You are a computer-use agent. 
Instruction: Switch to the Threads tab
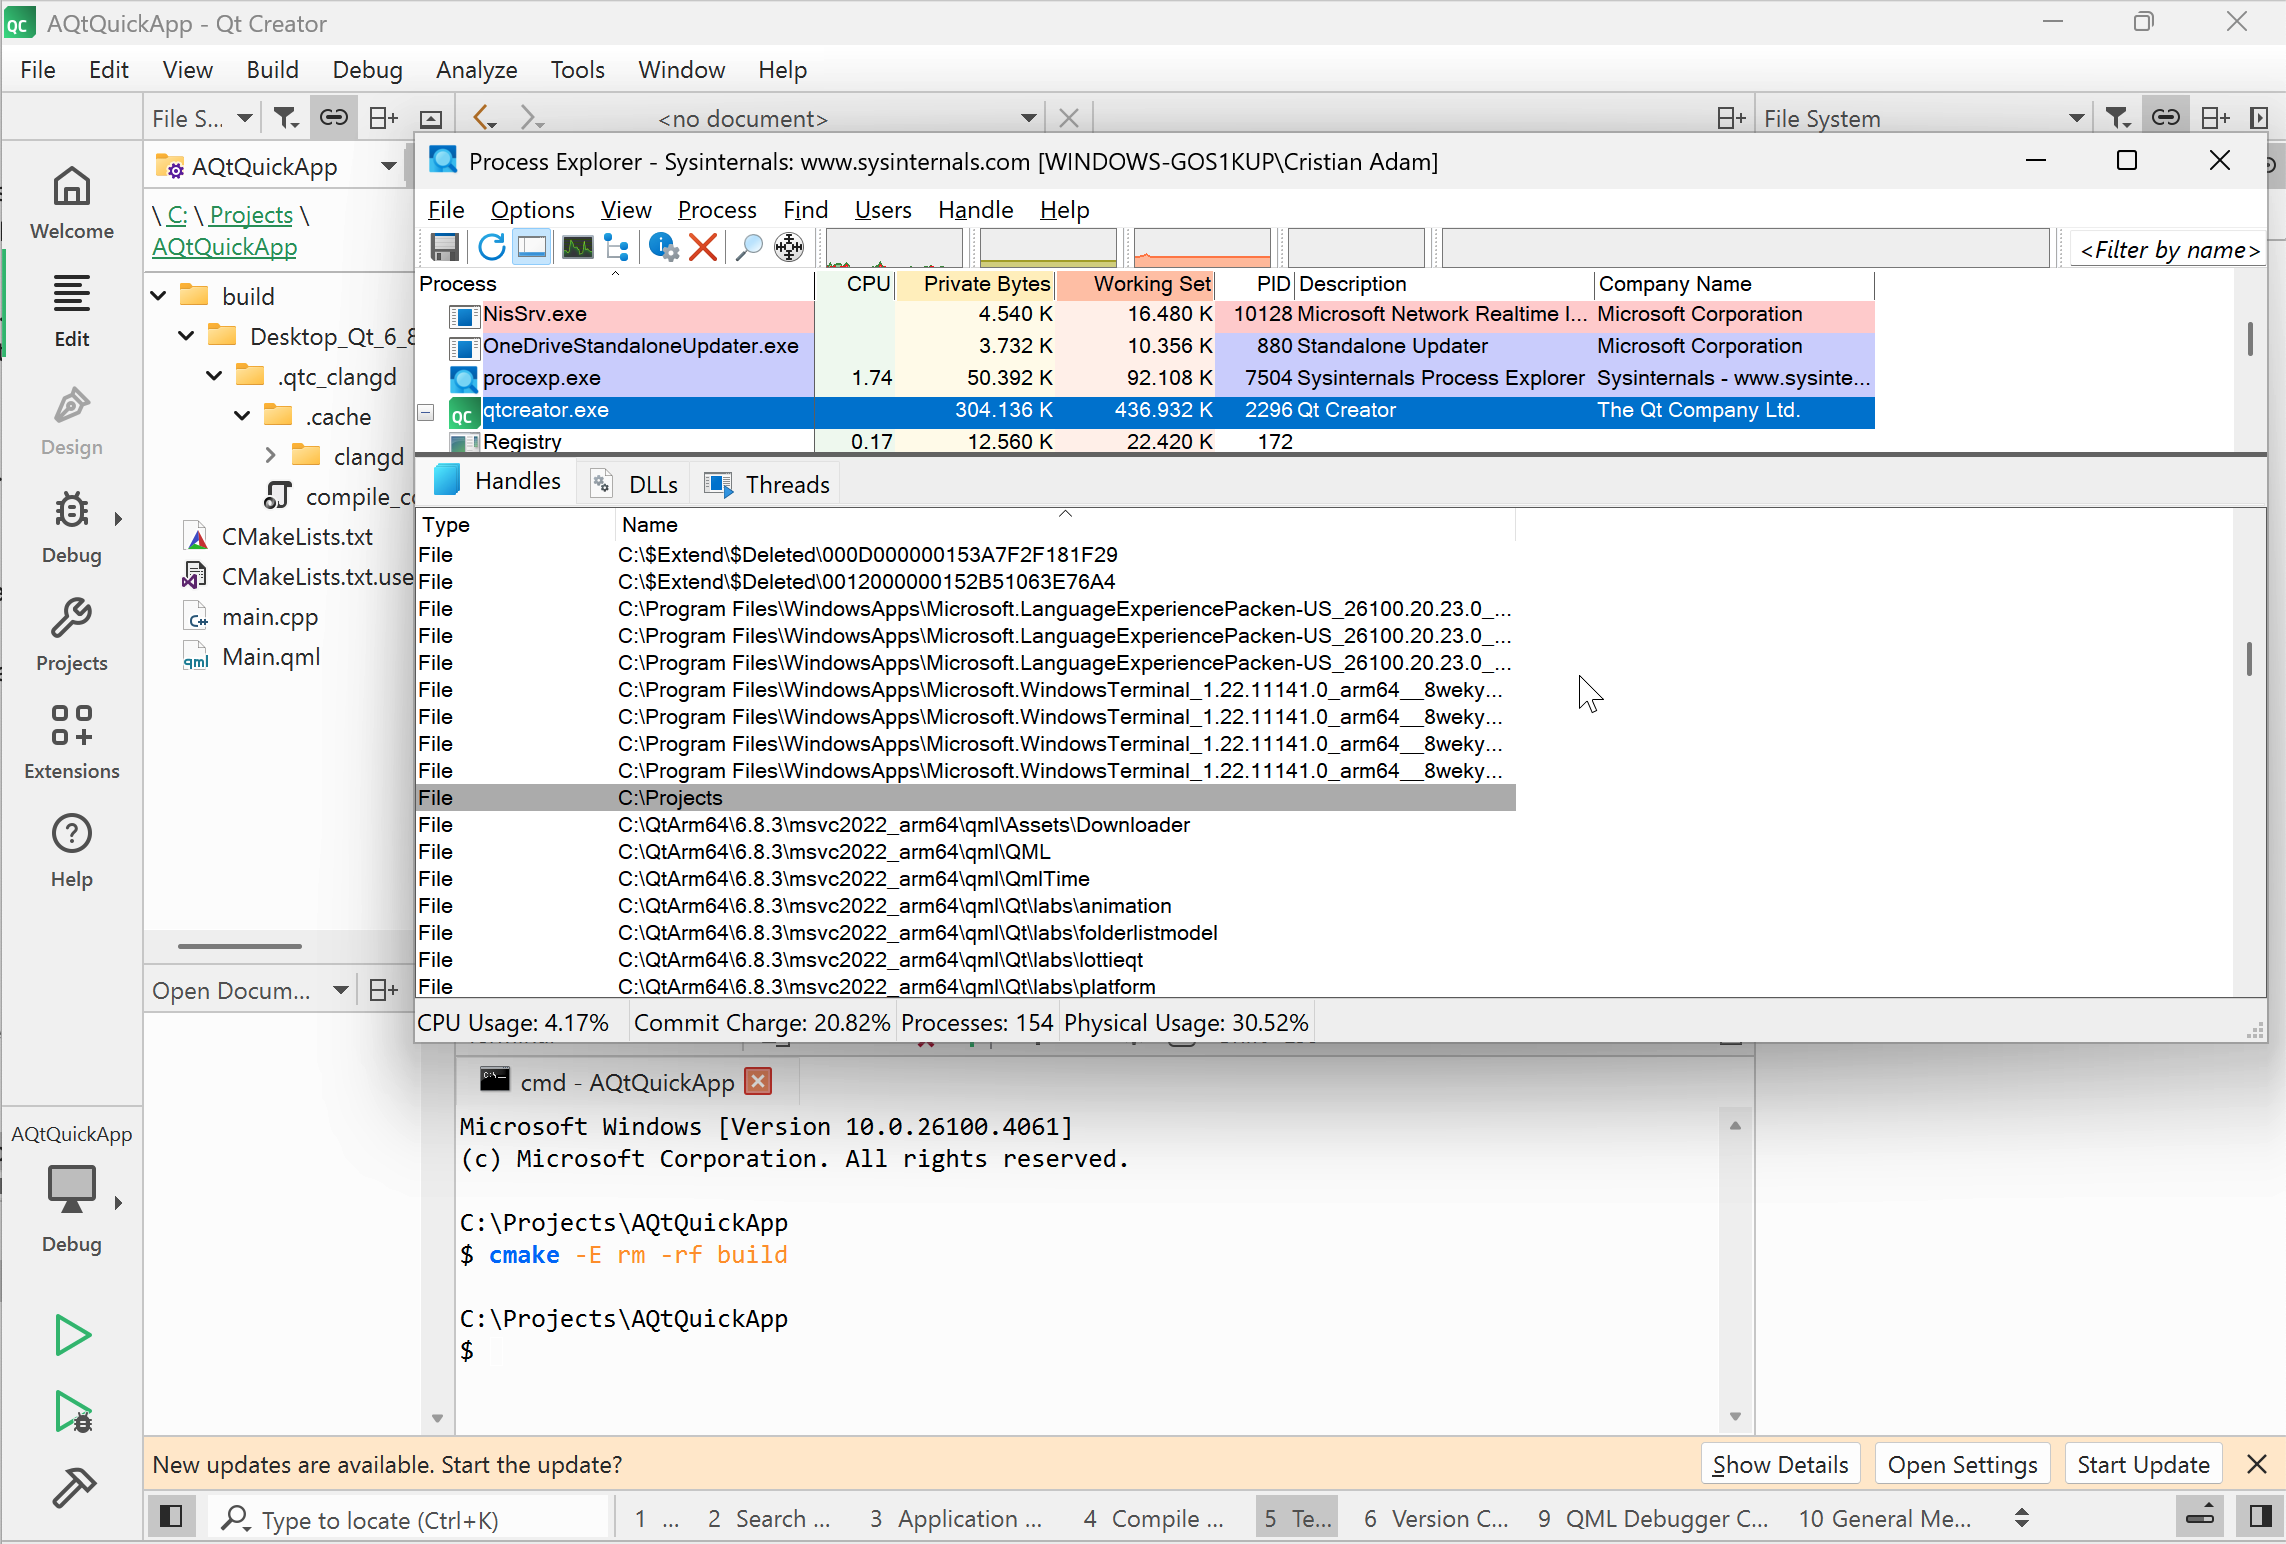[768, 484]
